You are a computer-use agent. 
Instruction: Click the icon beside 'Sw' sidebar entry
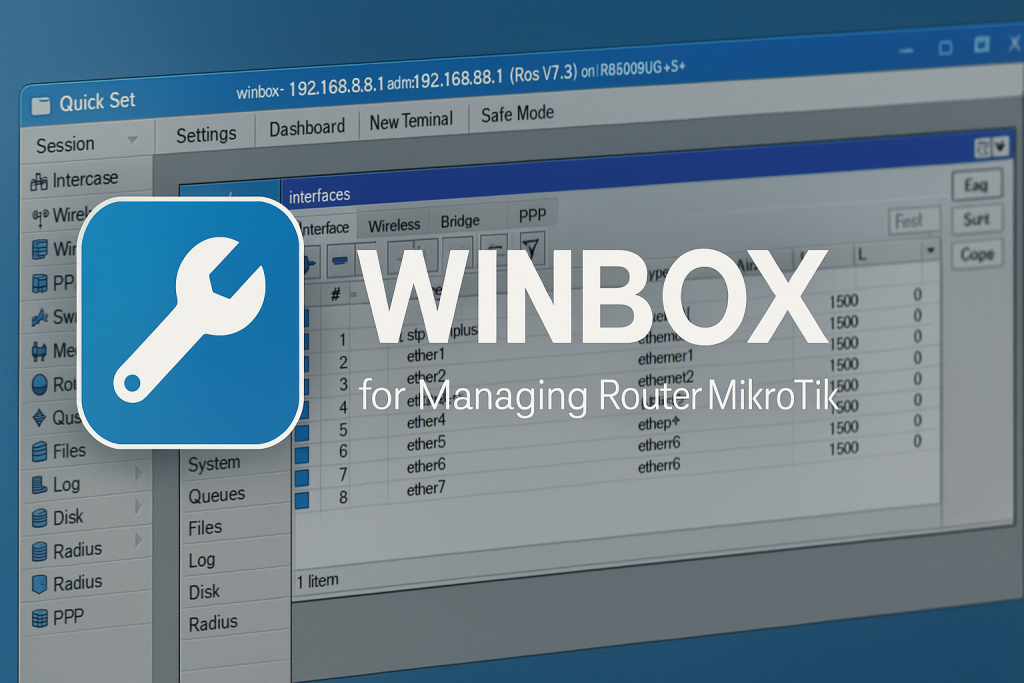point(40,317)
